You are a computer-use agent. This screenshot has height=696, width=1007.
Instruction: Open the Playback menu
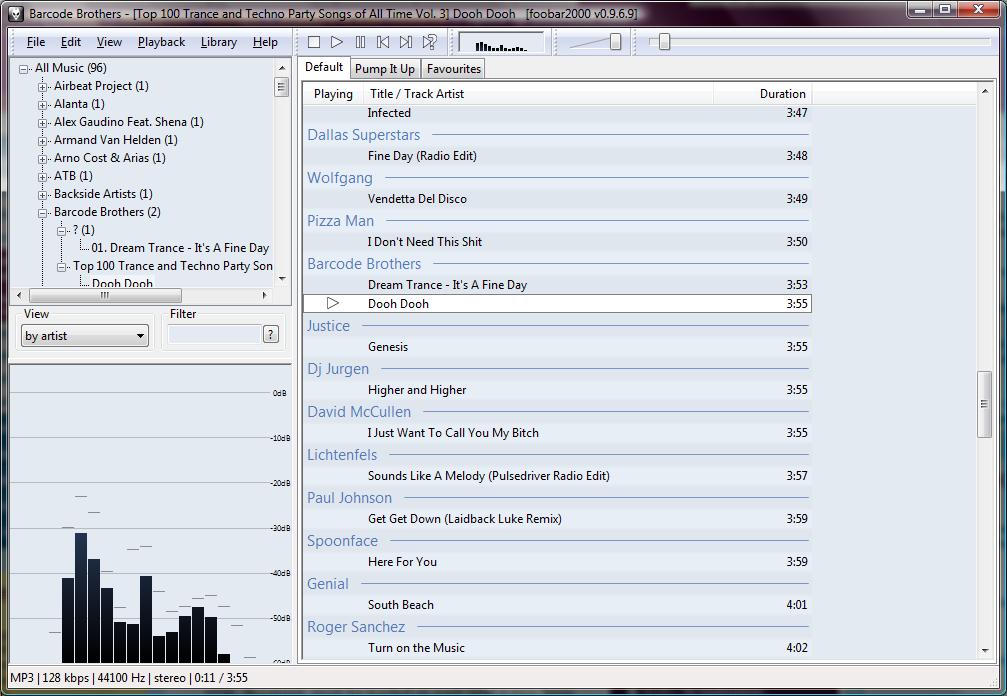pos(161,42)
